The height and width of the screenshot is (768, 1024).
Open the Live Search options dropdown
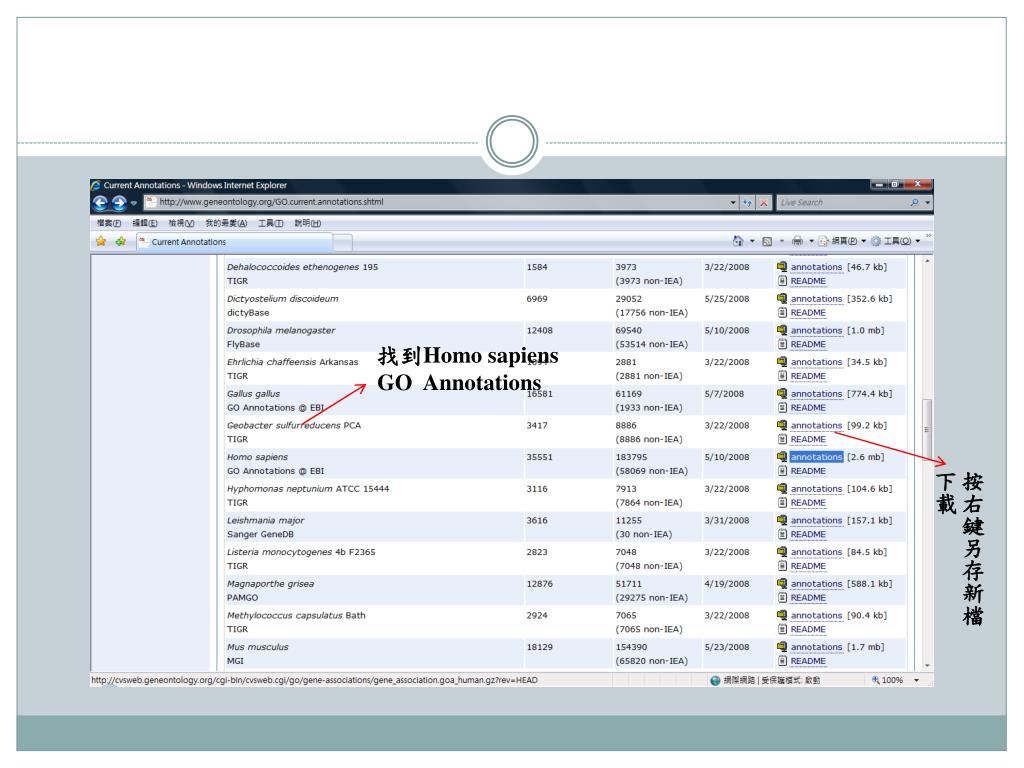click(x=927, y=203)
